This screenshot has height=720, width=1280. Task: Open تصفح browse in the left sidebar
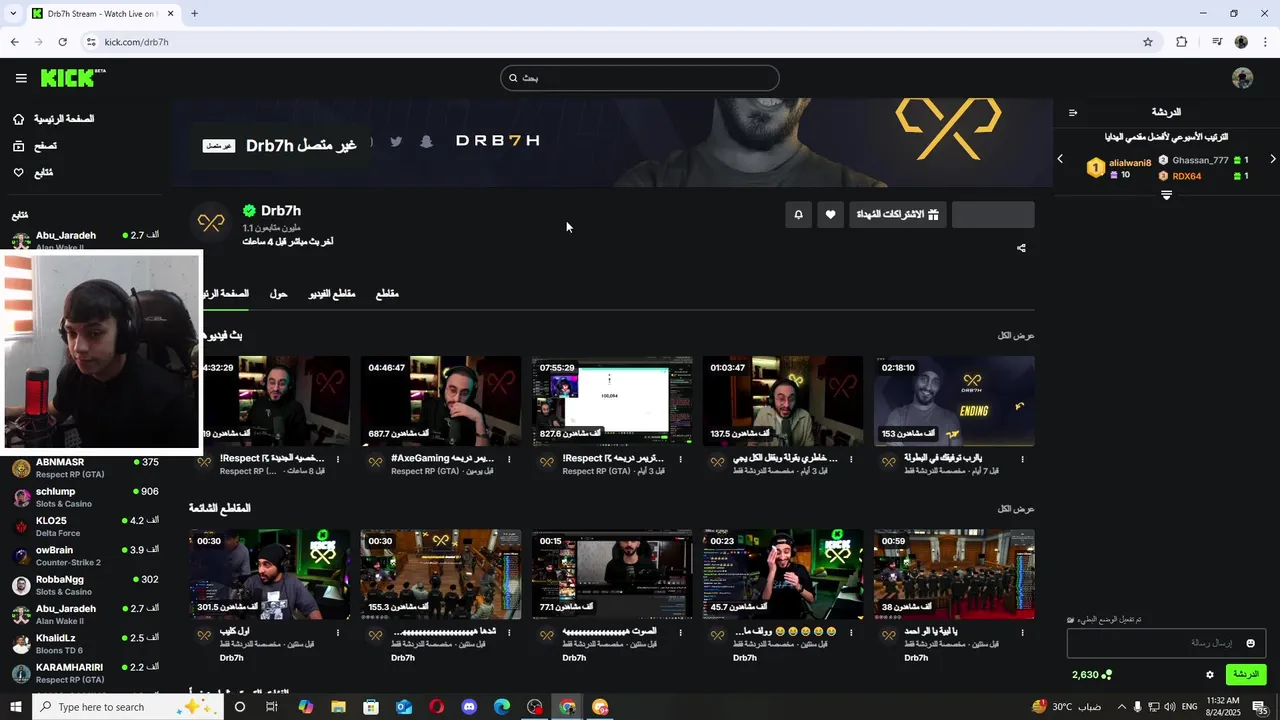pos(45,146)
